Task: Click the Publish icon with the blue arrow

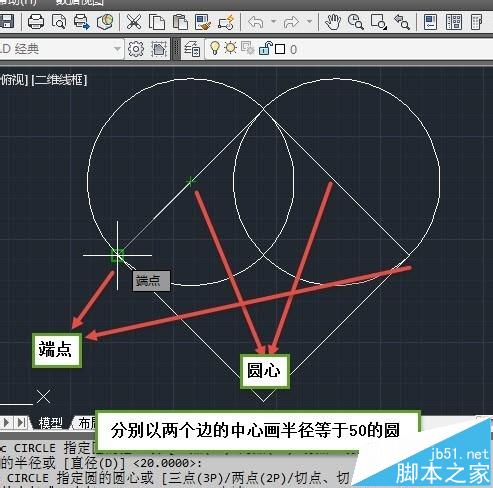Action: (x=82, y=22)
